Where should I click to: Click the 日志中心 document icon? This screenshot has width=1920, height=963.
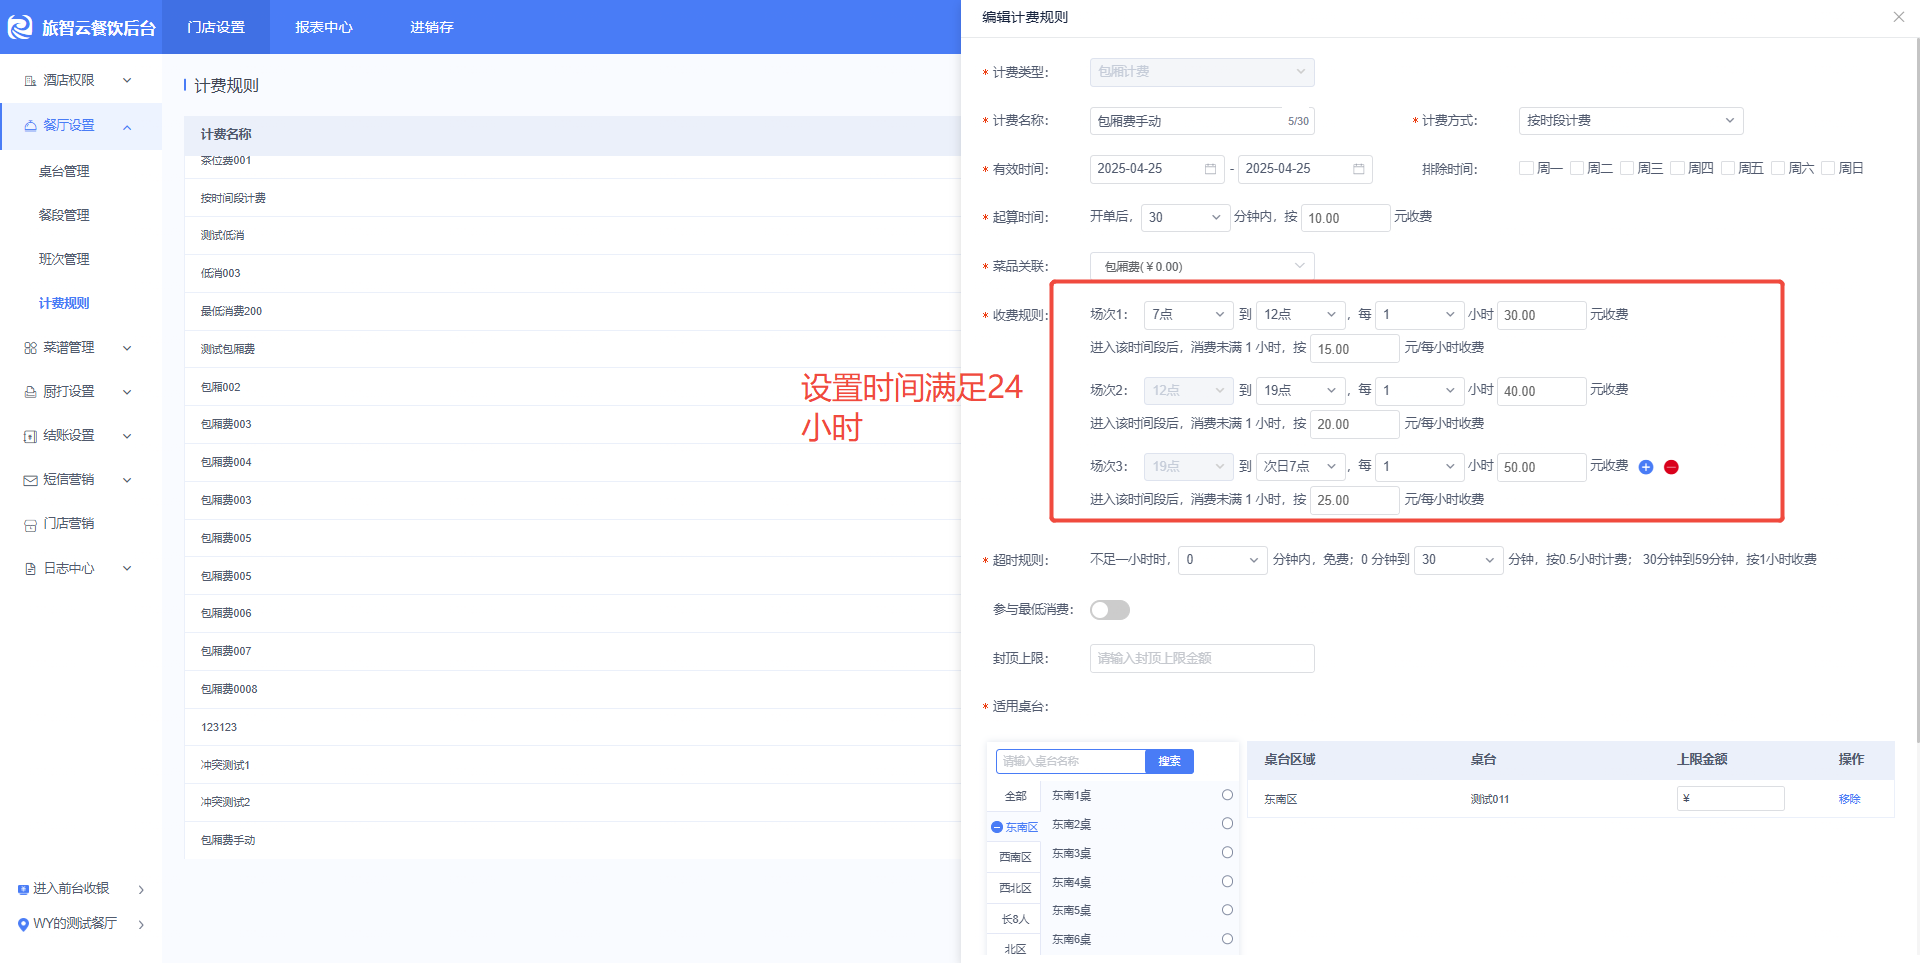30,568
